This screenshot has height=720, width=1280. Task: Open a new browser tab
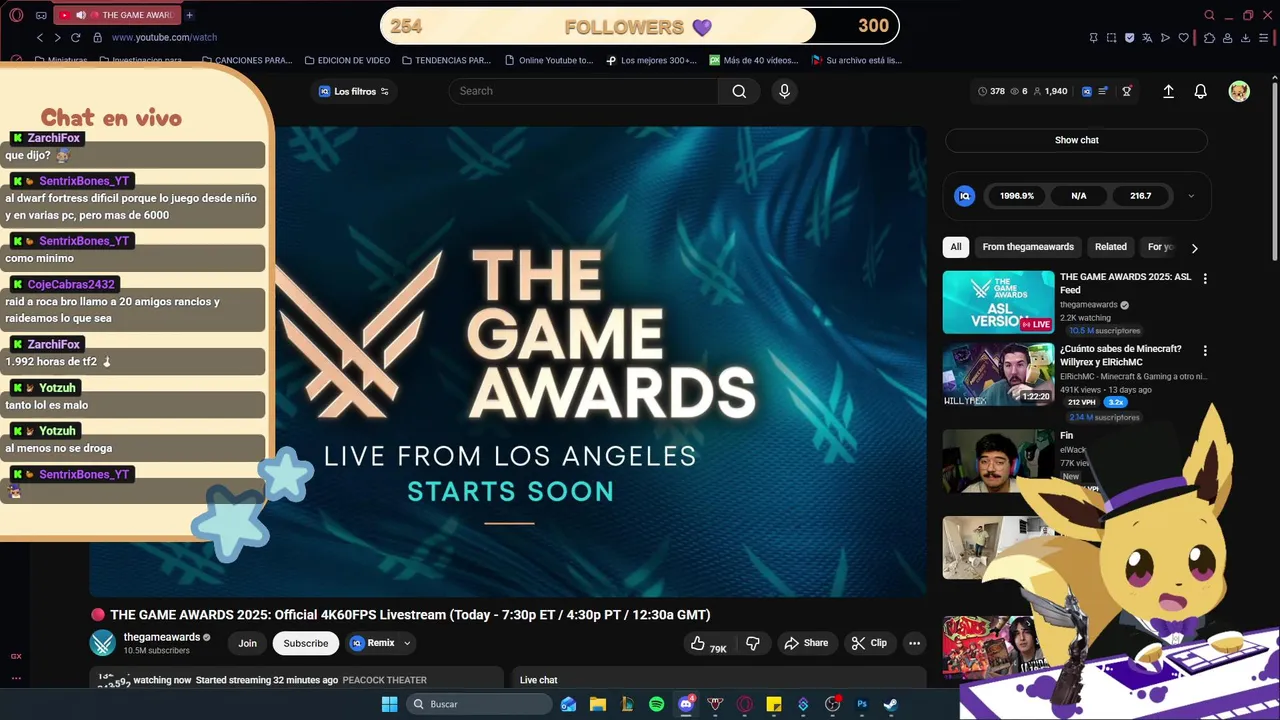(x=189, y=15)
